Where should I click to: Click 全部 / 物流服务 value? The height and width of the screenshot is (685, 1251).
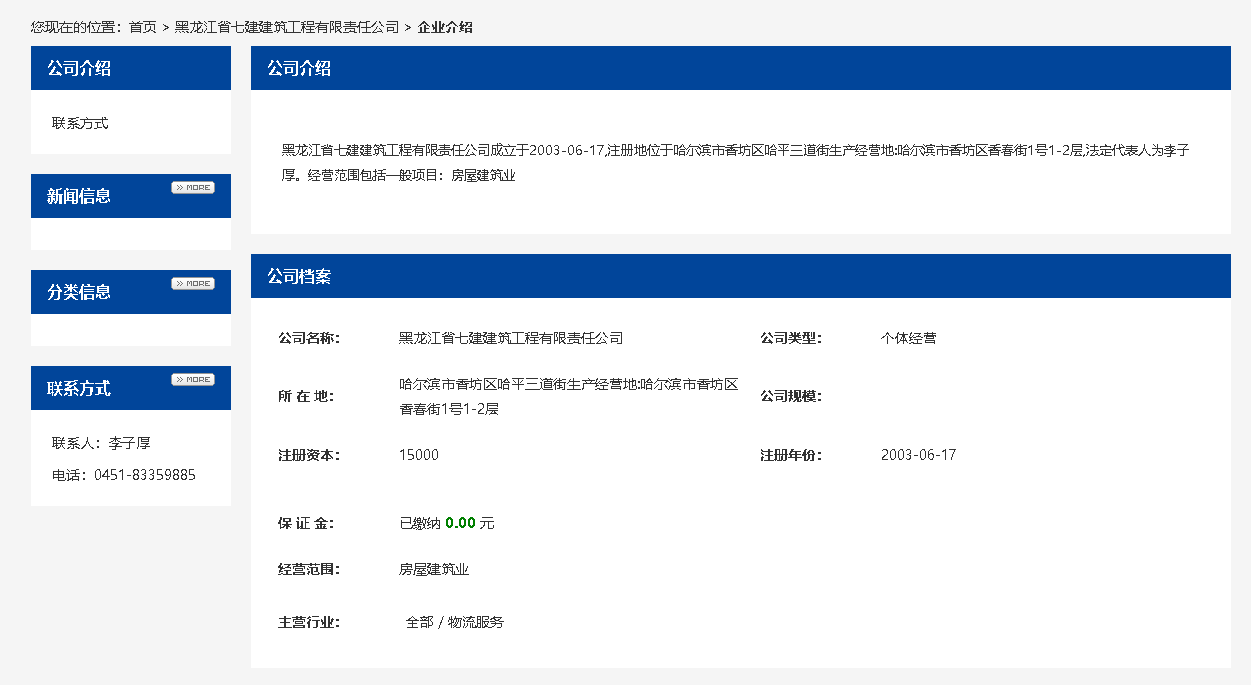[455, 622]
